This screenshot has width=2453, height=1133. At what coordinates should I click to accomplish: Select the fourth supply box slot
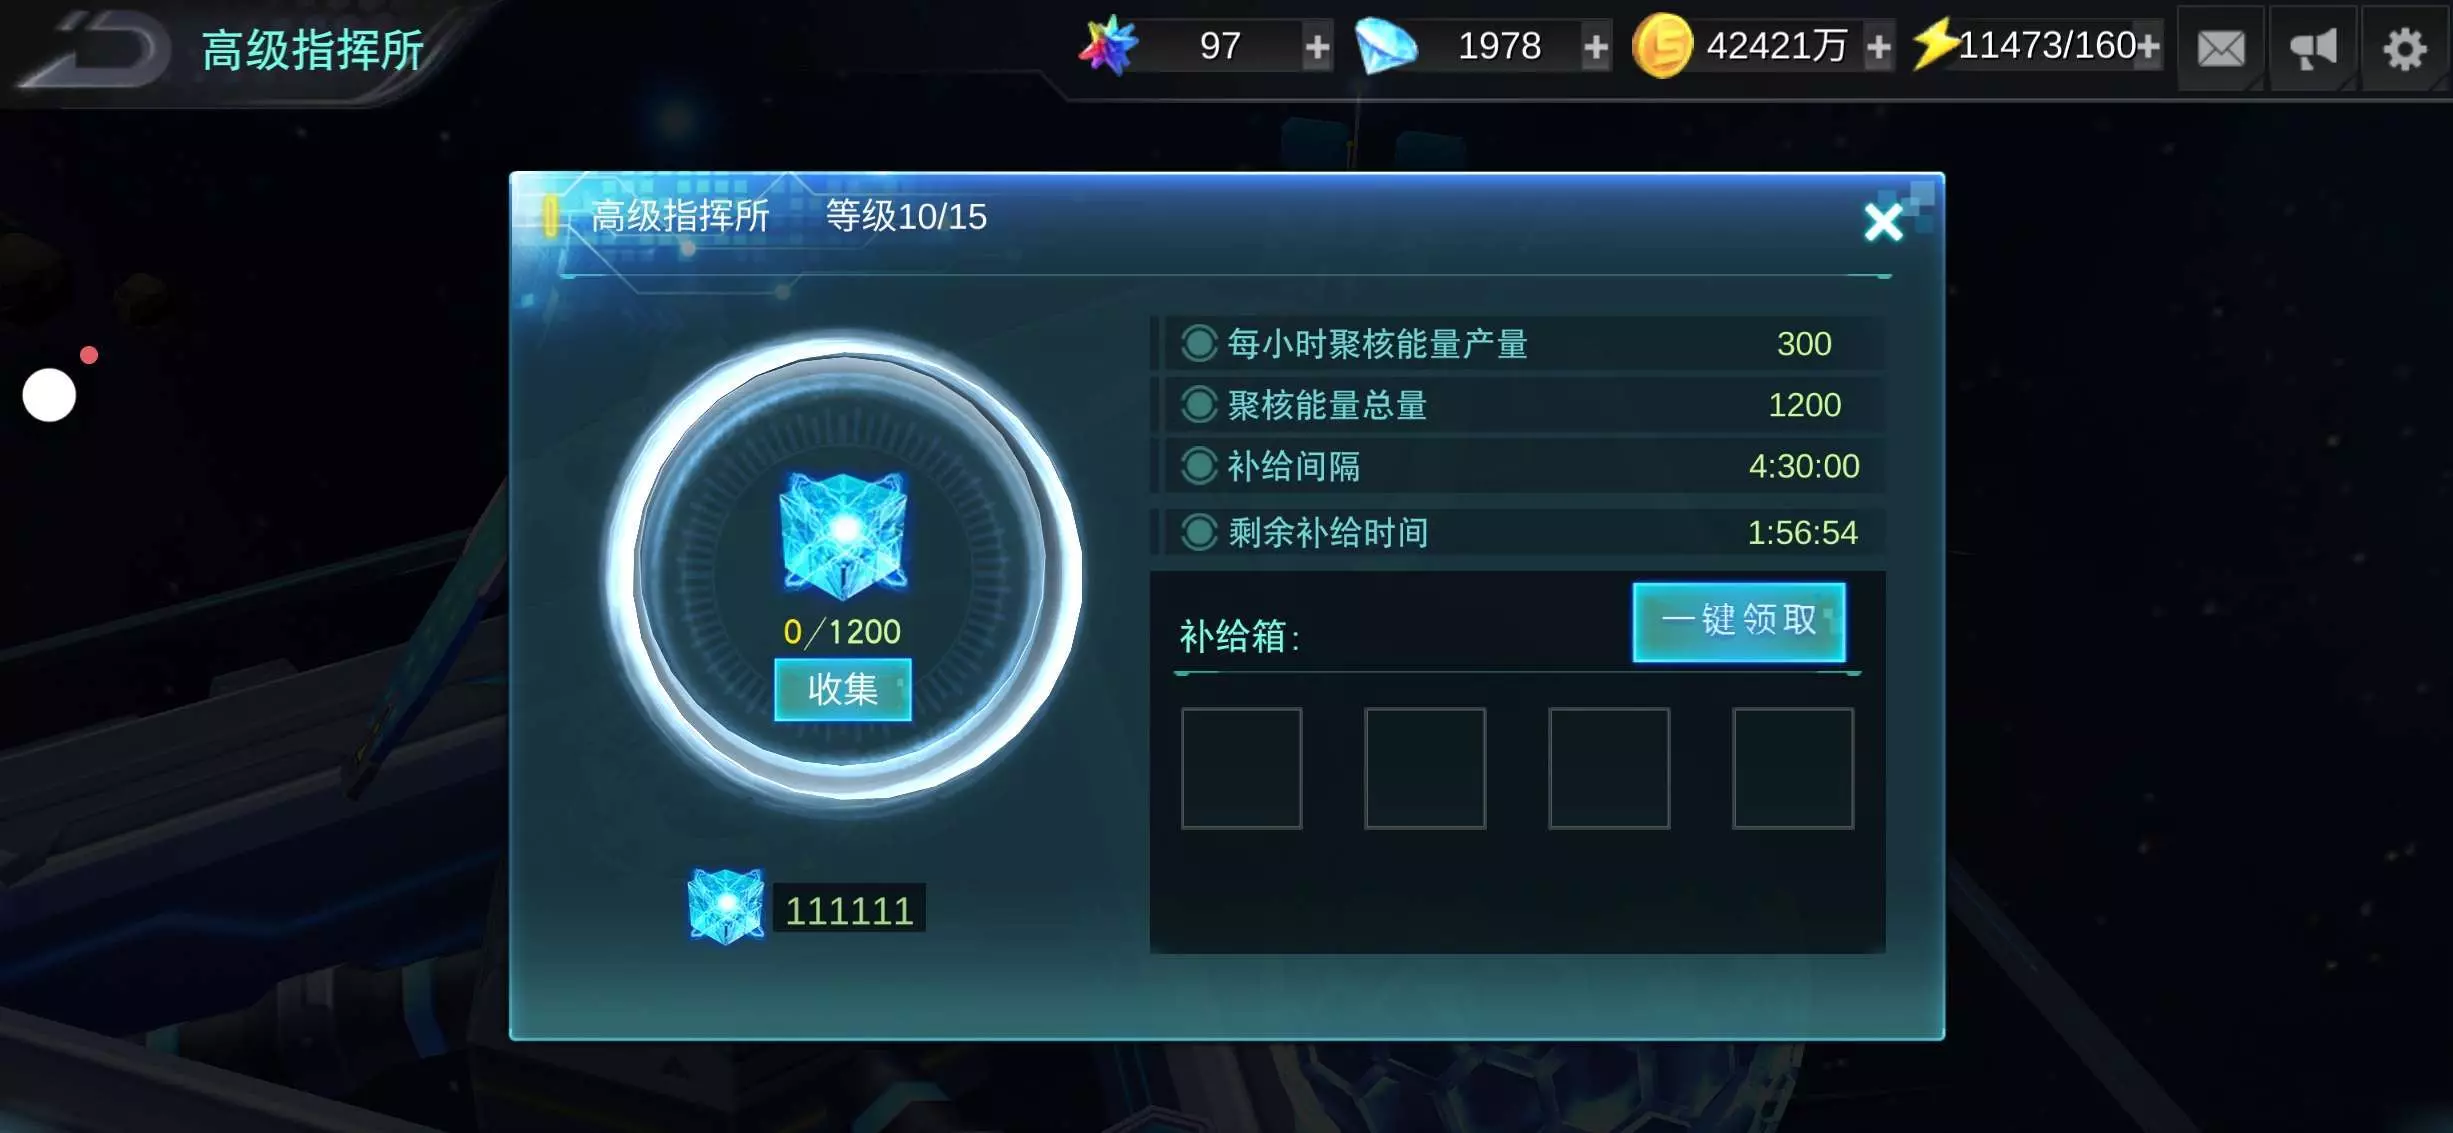point(1793,768)
